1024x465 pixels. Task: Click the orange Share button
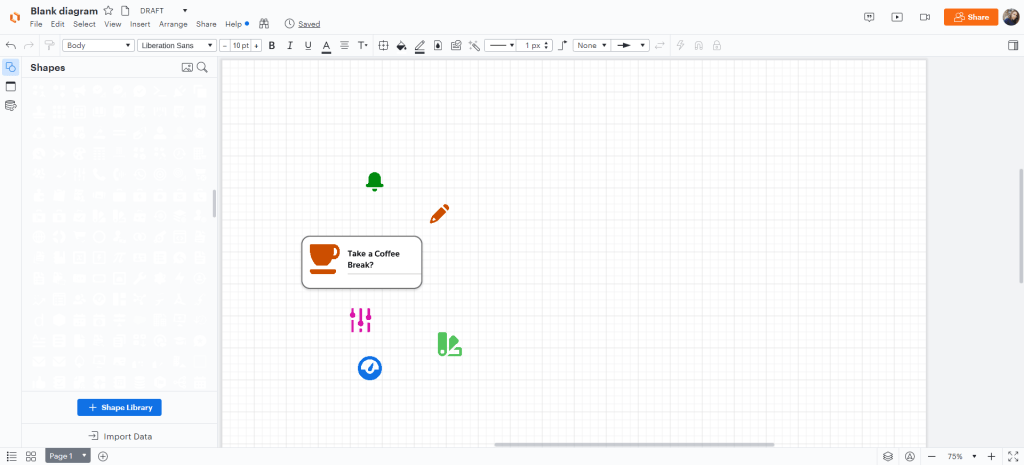(x=970, y=17)
